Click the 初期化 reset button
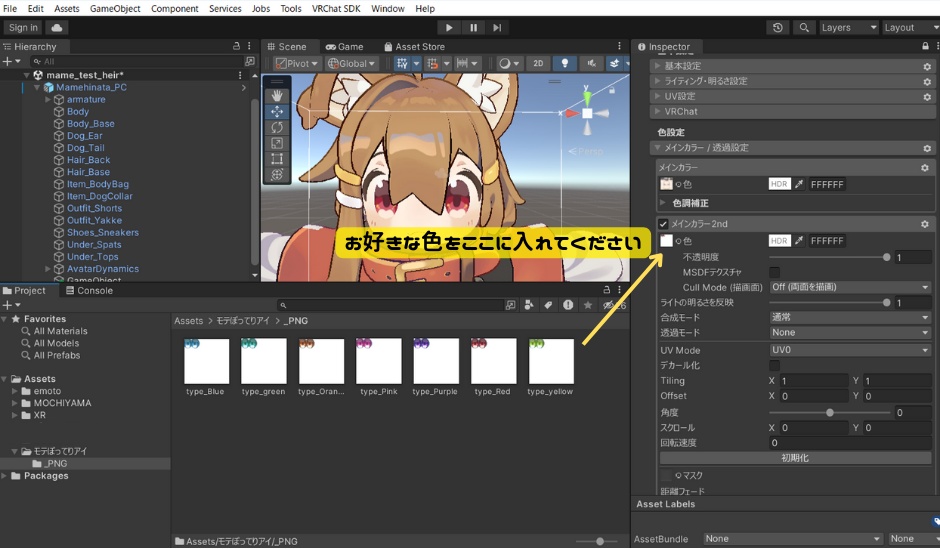 795,458
